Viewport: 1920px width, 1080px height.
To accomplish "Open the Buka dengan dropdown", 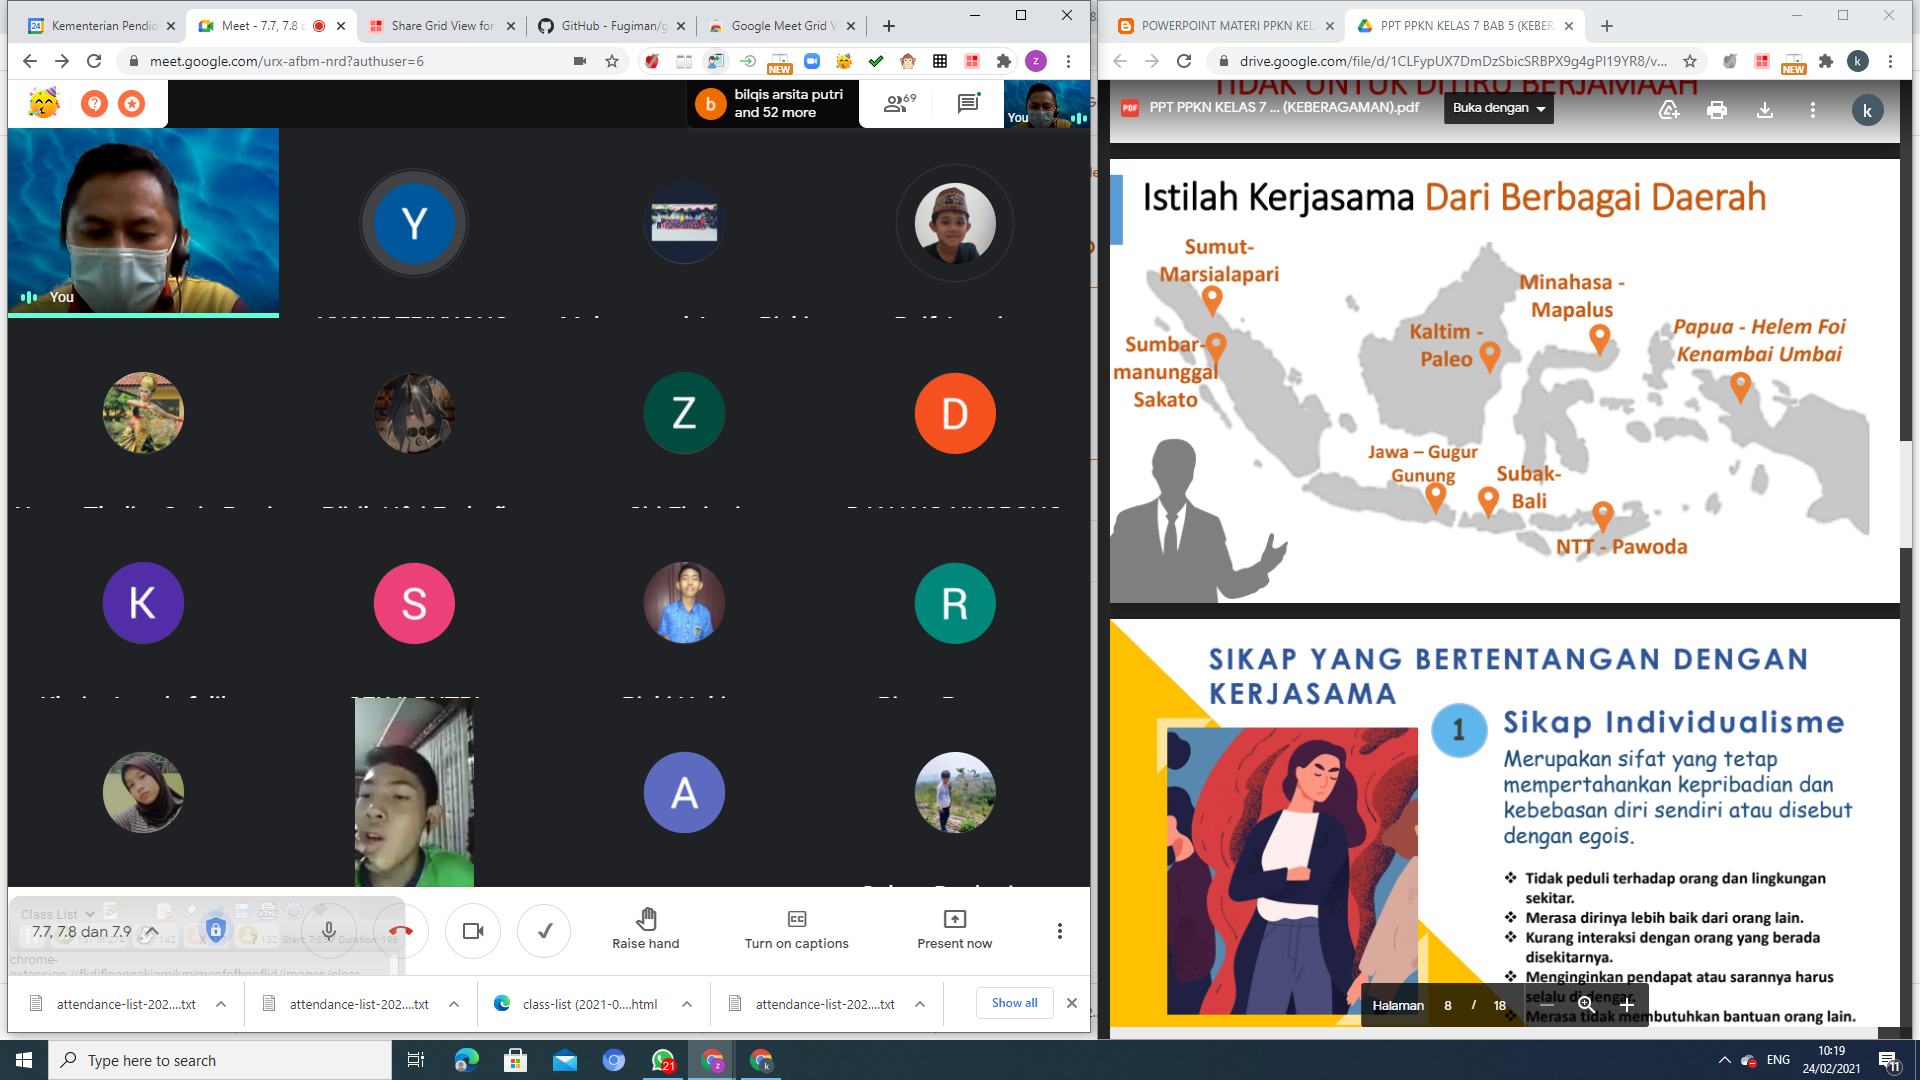I will tap(1498, 108).
